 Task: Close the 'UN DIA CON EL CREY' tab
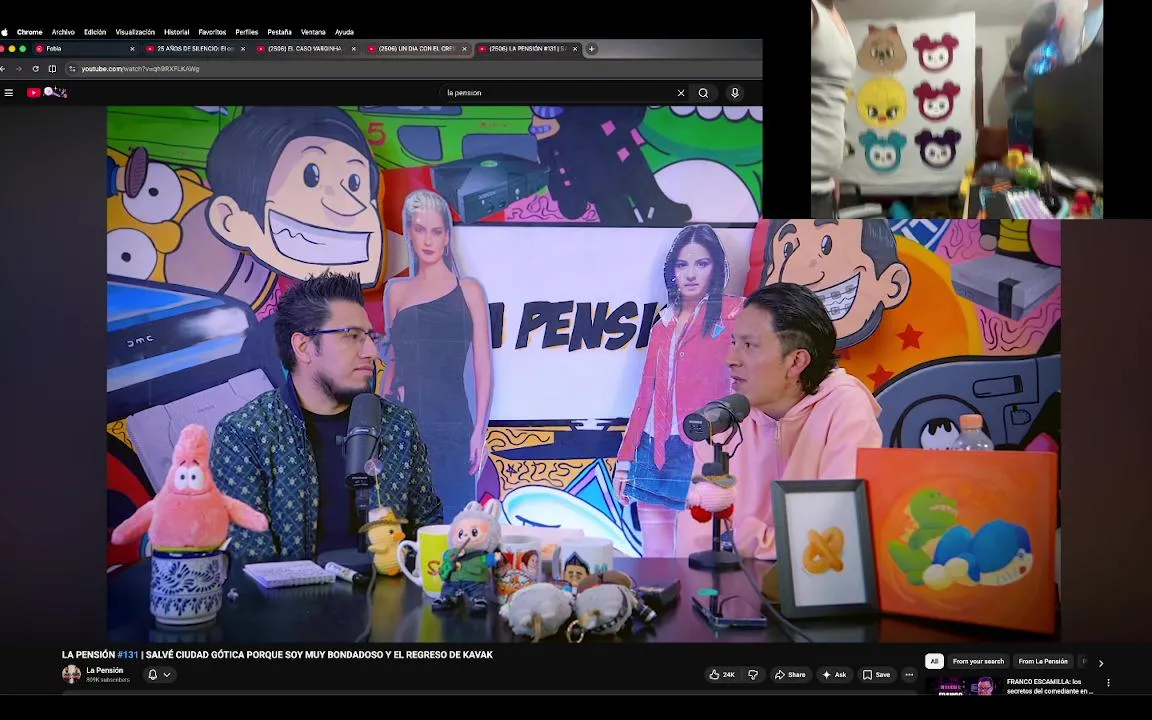(464, 48)
